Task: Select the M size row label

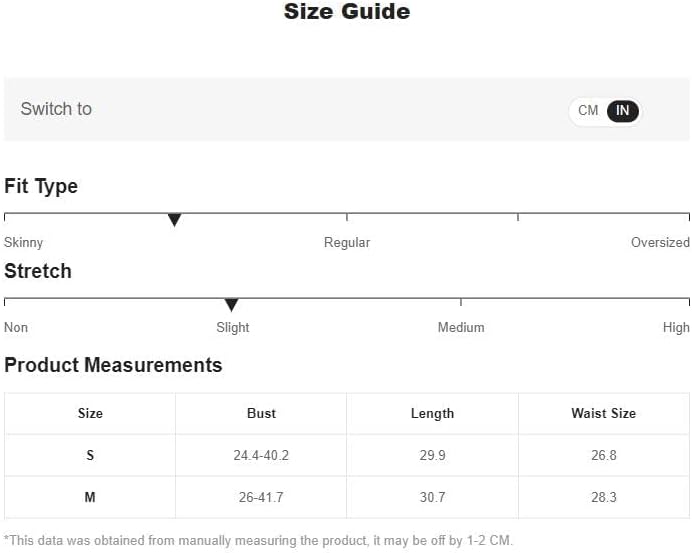Action: point(90,497)
